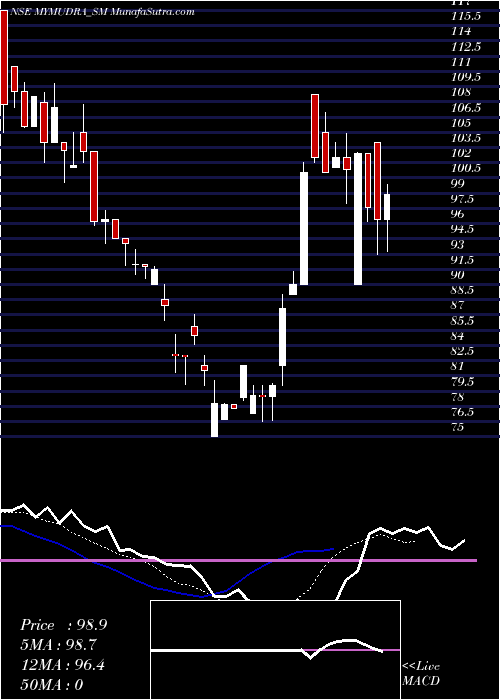Click the red candle peaking near 108
Image resolution: width=500 pixels, height=700 pixels.
(315, 126)
